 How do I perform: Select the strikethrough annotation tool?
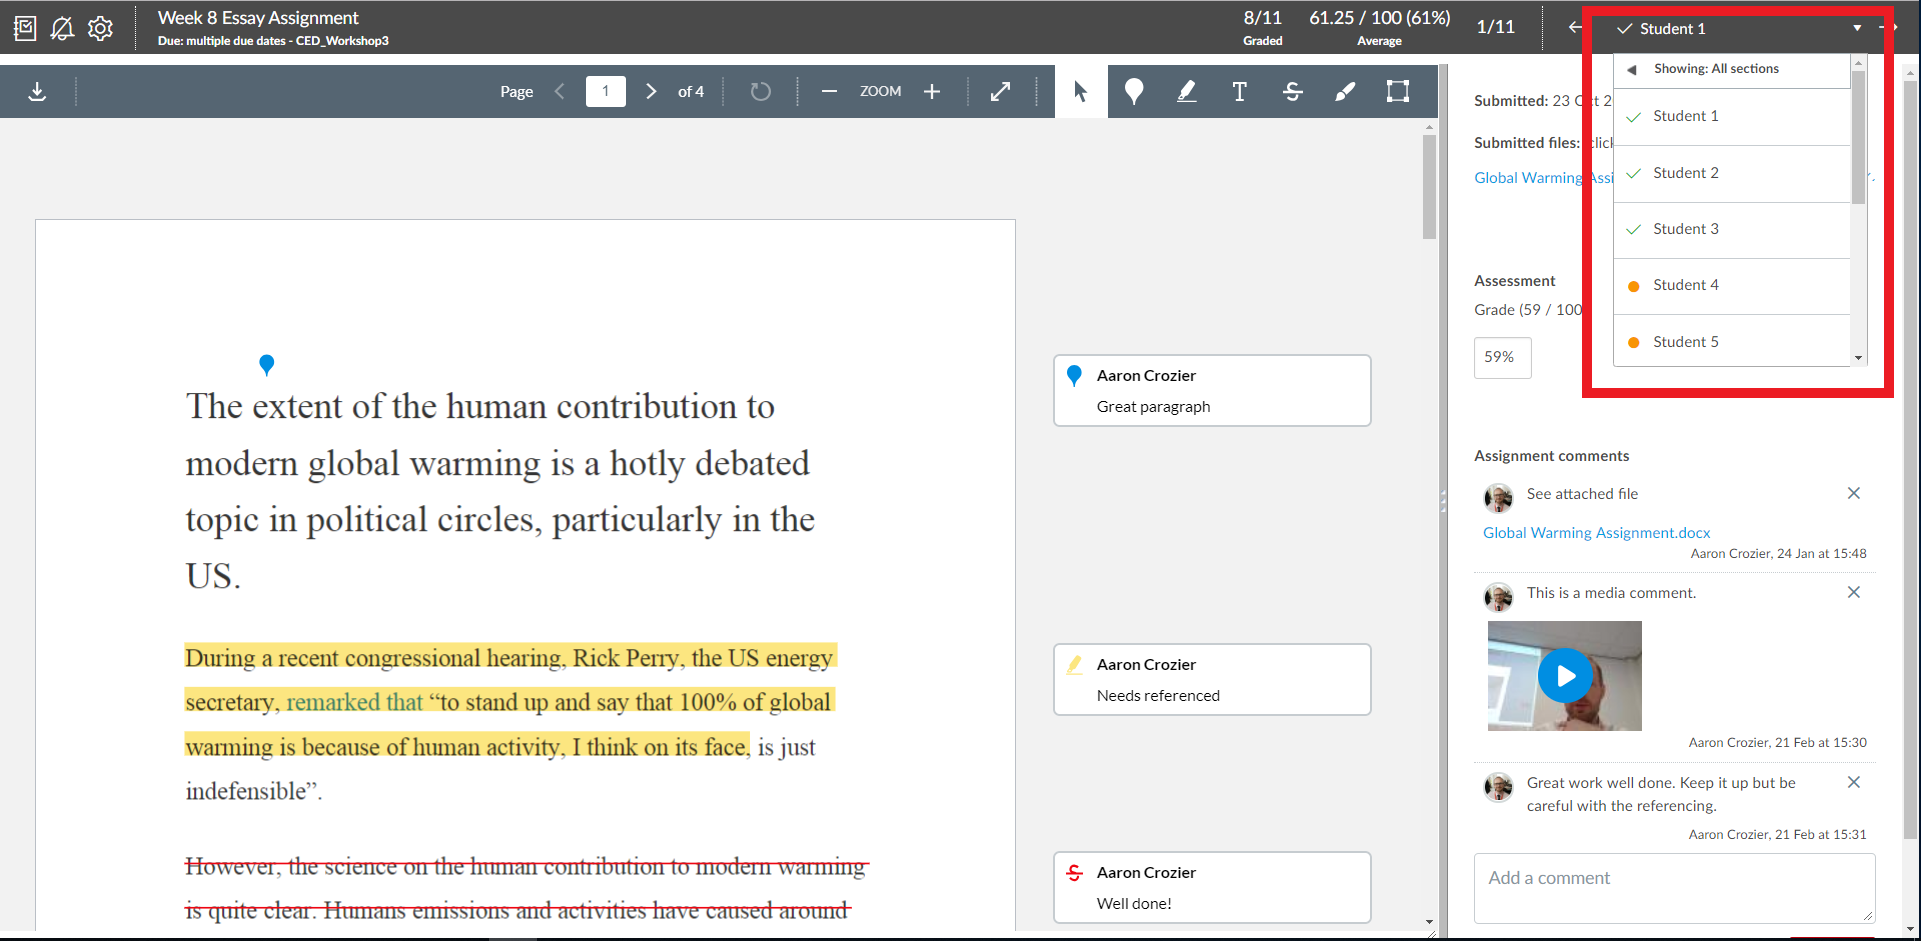[1292, 92]
